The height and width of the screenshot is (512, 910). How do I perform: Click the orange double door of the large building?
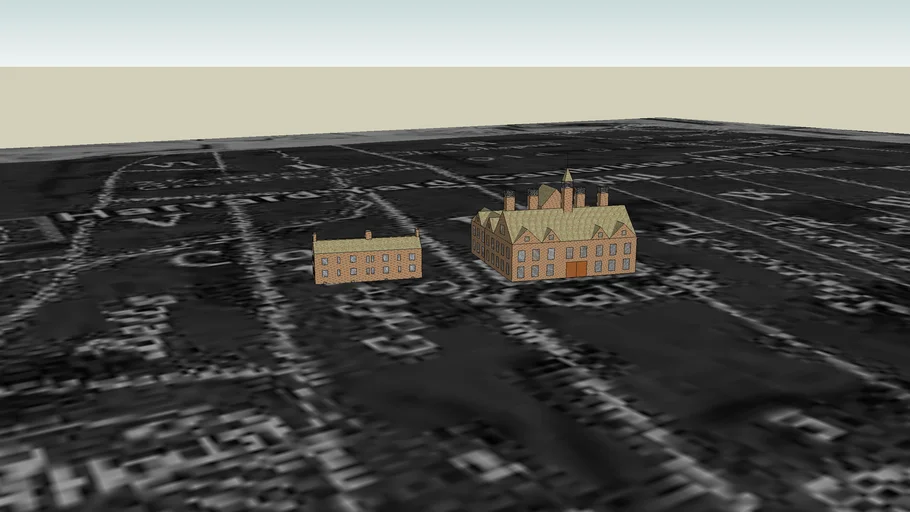pos(576,269)
